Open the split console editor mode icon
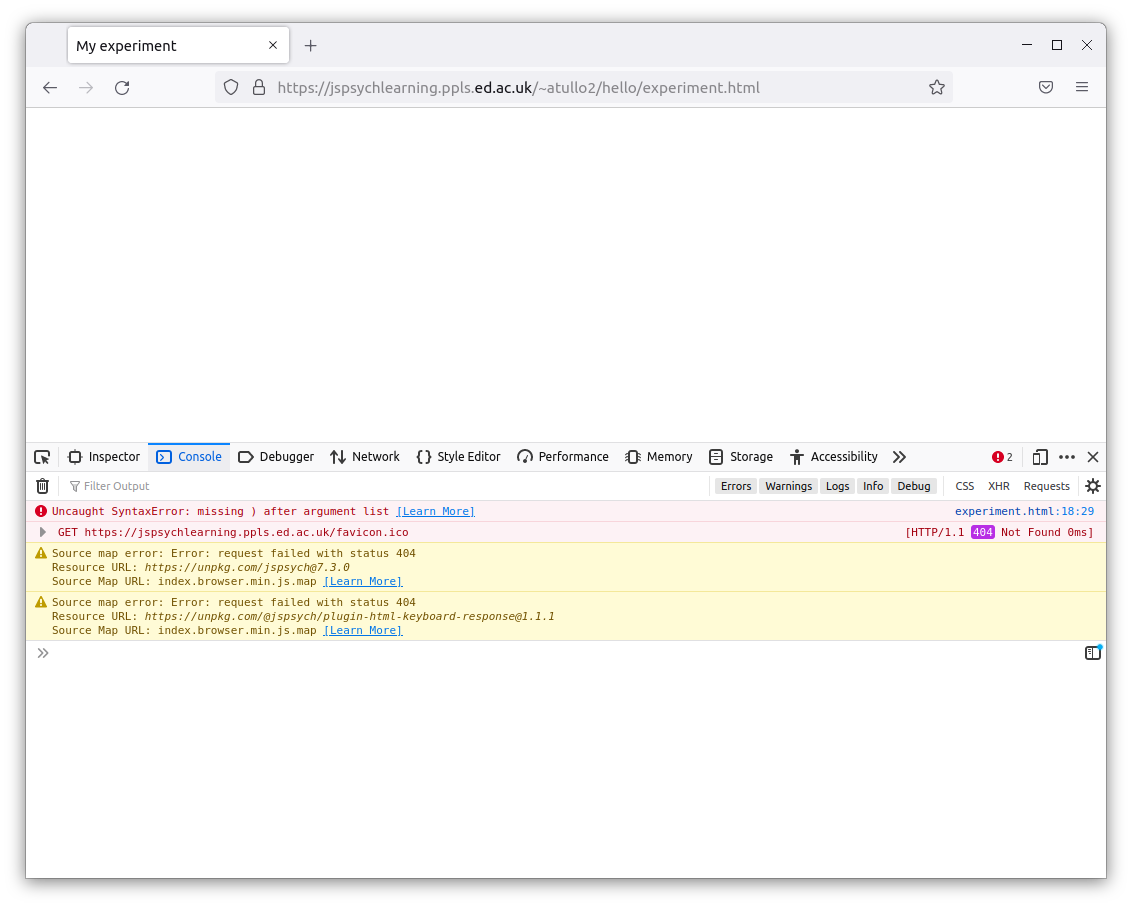The image size is (1132, 907). [x=1093, y=653]
